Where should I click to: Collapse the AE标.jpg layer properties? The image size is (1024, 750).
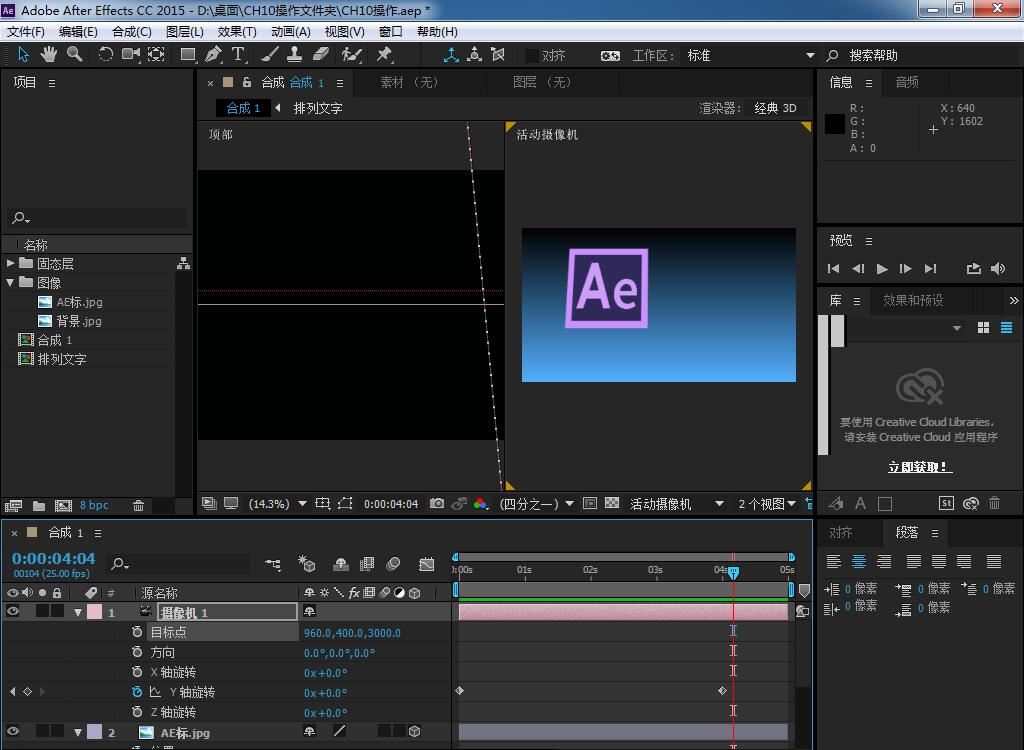tap(78, 732)
